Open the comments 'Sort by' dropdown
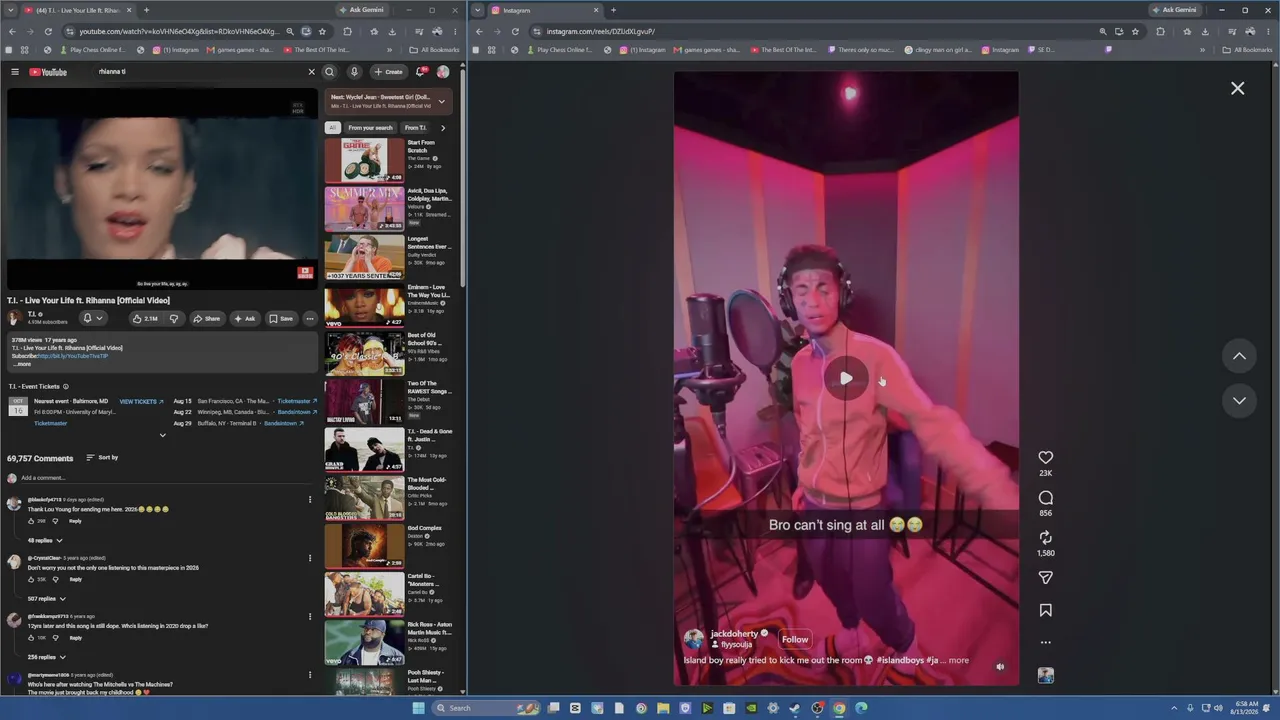The image size is (1280, 720). coord(102,458)
